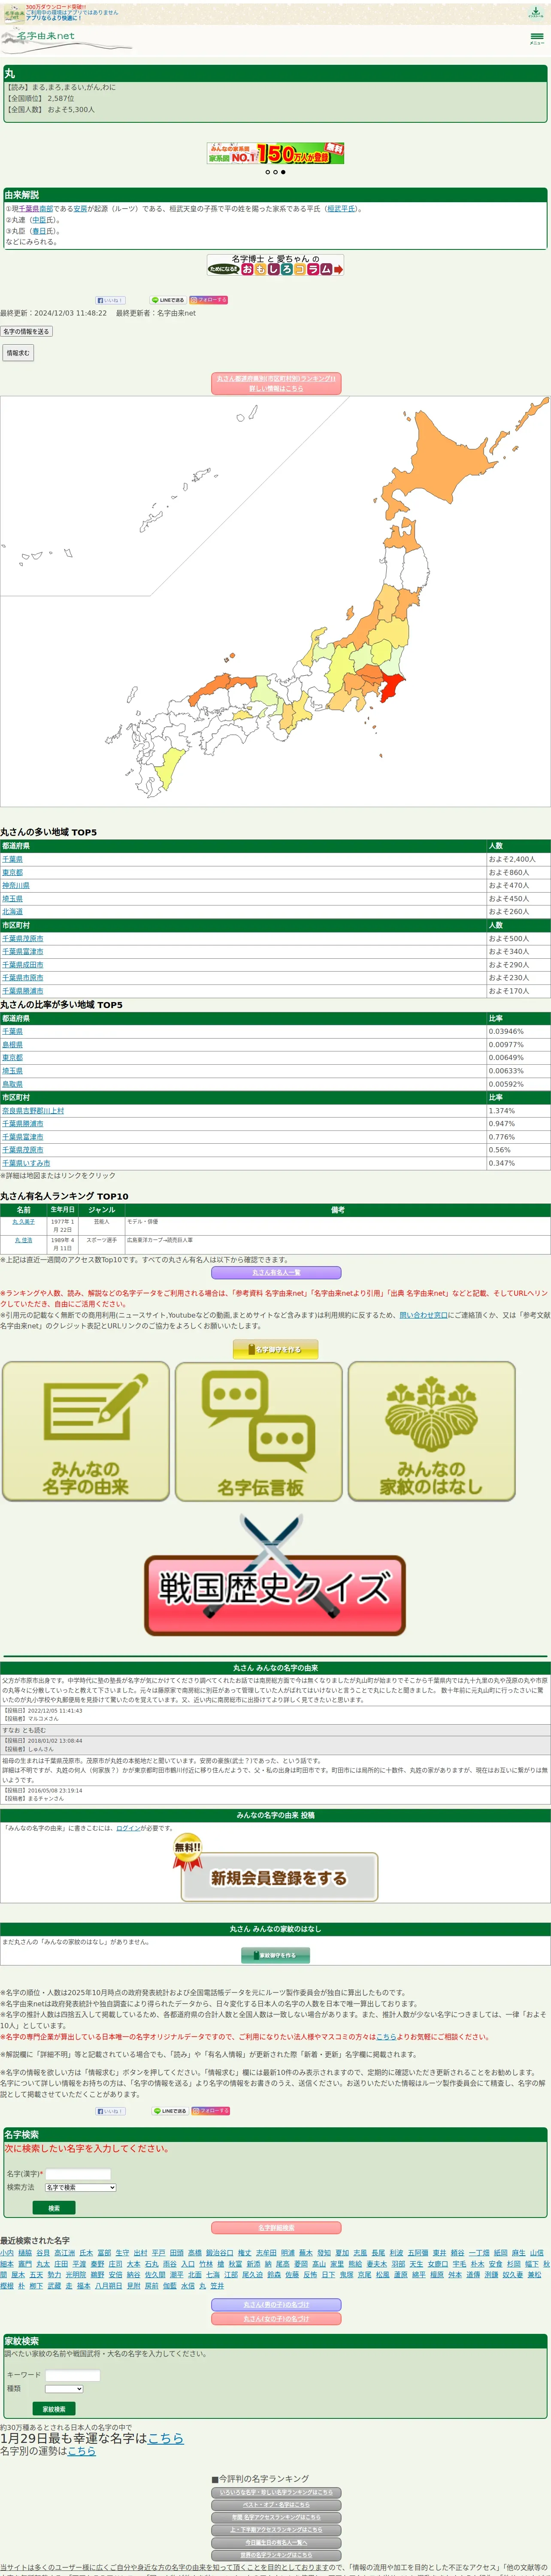Open the 千葉県成田市 link

(x=23, y=965)
